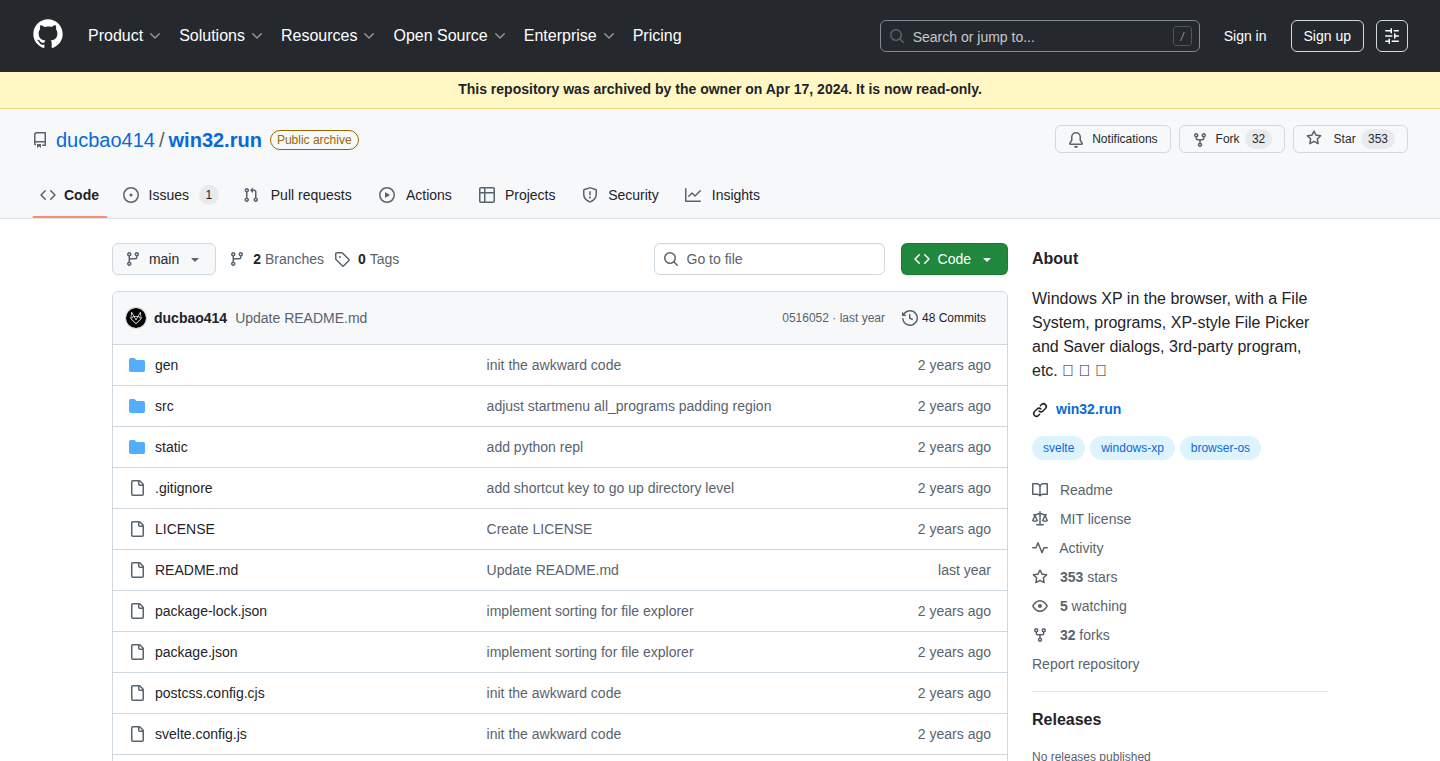Click the ducbao414 avatar in commit row
Image resolution: width=1440 pixels, height=761 pixels.
coord(136,318)
